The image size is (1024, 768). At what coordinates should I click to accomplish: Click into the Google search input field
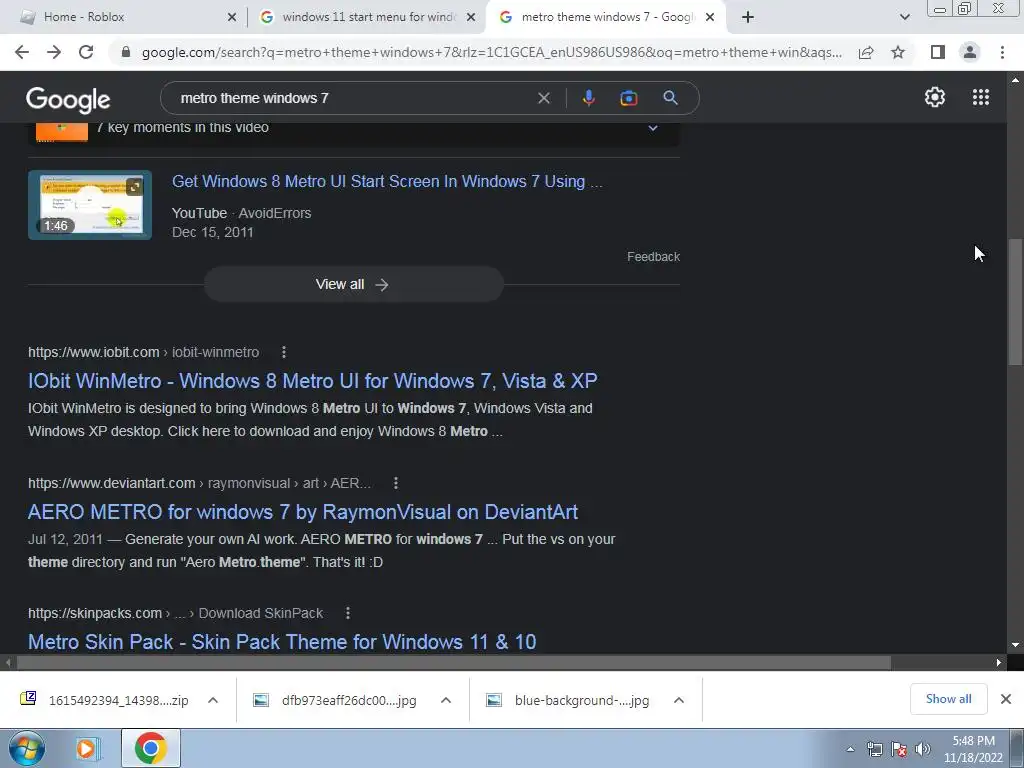(x=353, y=98)
